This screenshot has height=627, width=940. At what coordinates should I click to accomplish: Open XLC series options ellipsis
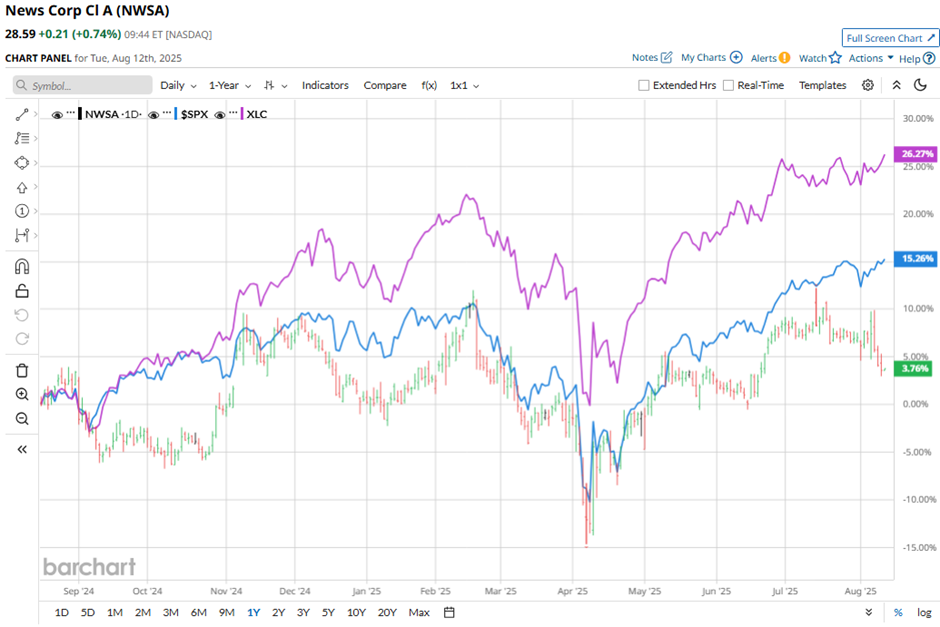pyautogui.click(x=233, y=113)
